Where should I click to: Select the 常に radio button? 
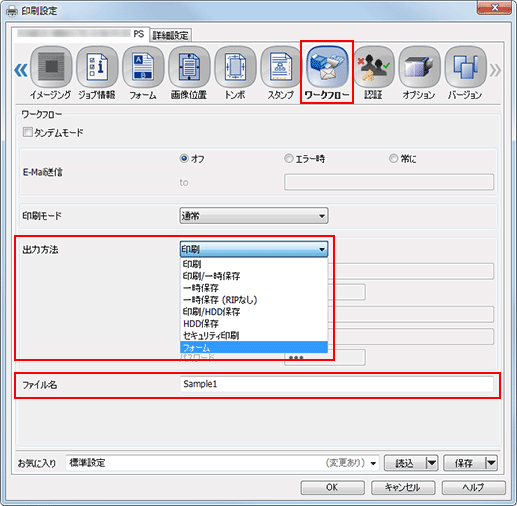394,158
